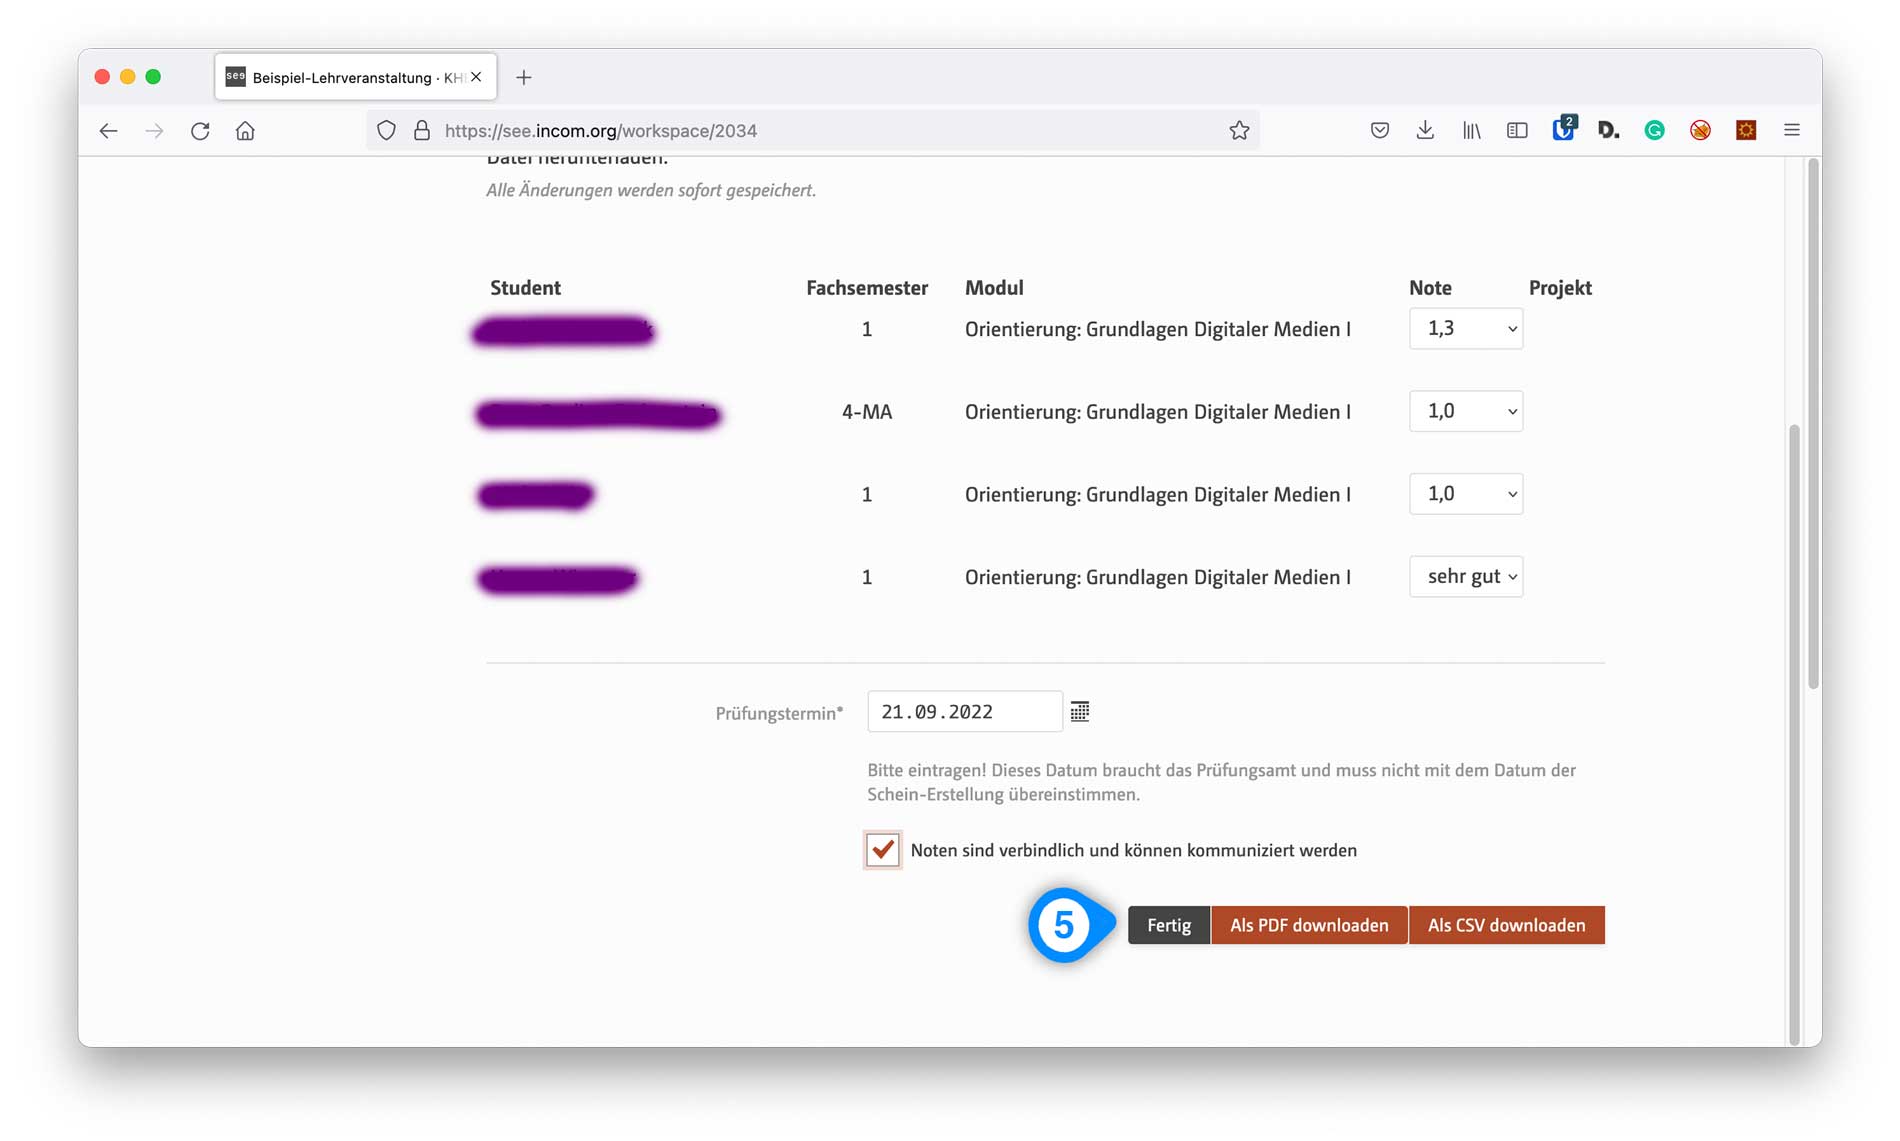Click the Fertig button

pyautogui.click(x=1169, y=925)
